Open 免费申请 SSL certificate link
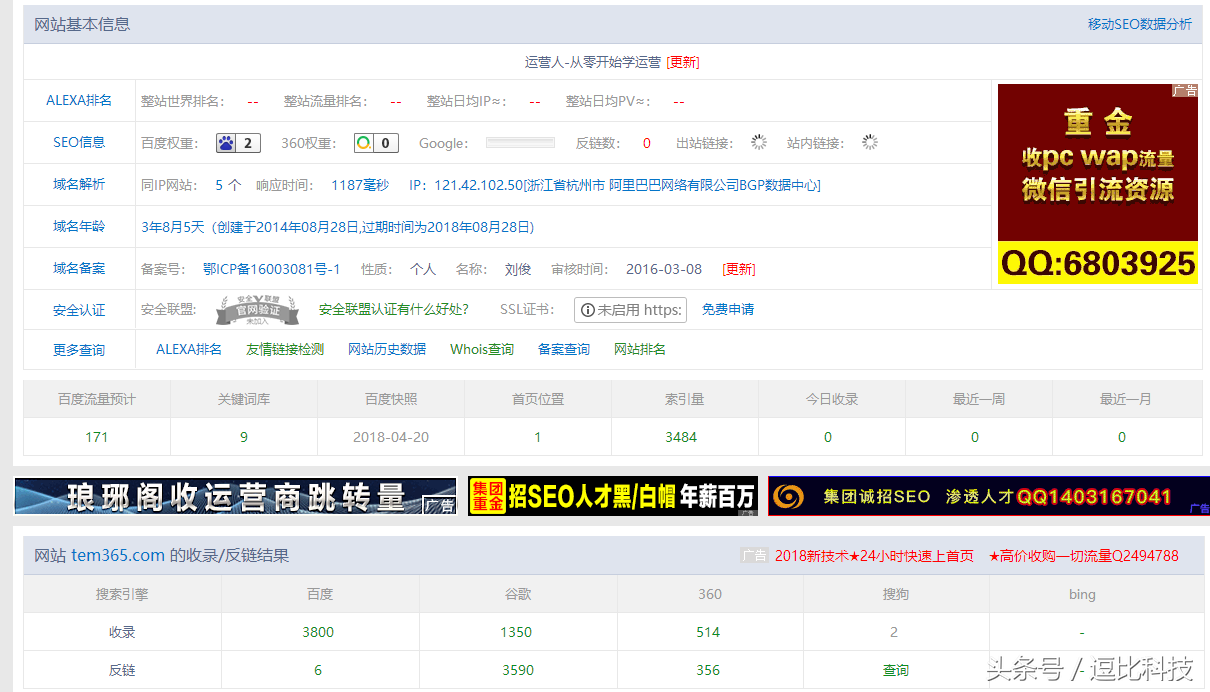The width and height of the screenshot is (1210, 692). click(x=728, y=310)
